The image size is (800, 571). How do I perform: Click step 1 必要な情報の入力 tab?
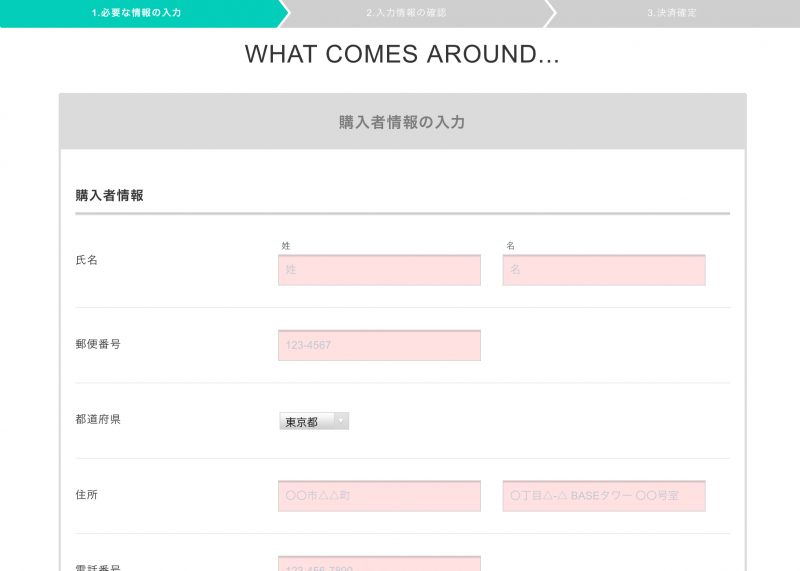pos(137,13)
